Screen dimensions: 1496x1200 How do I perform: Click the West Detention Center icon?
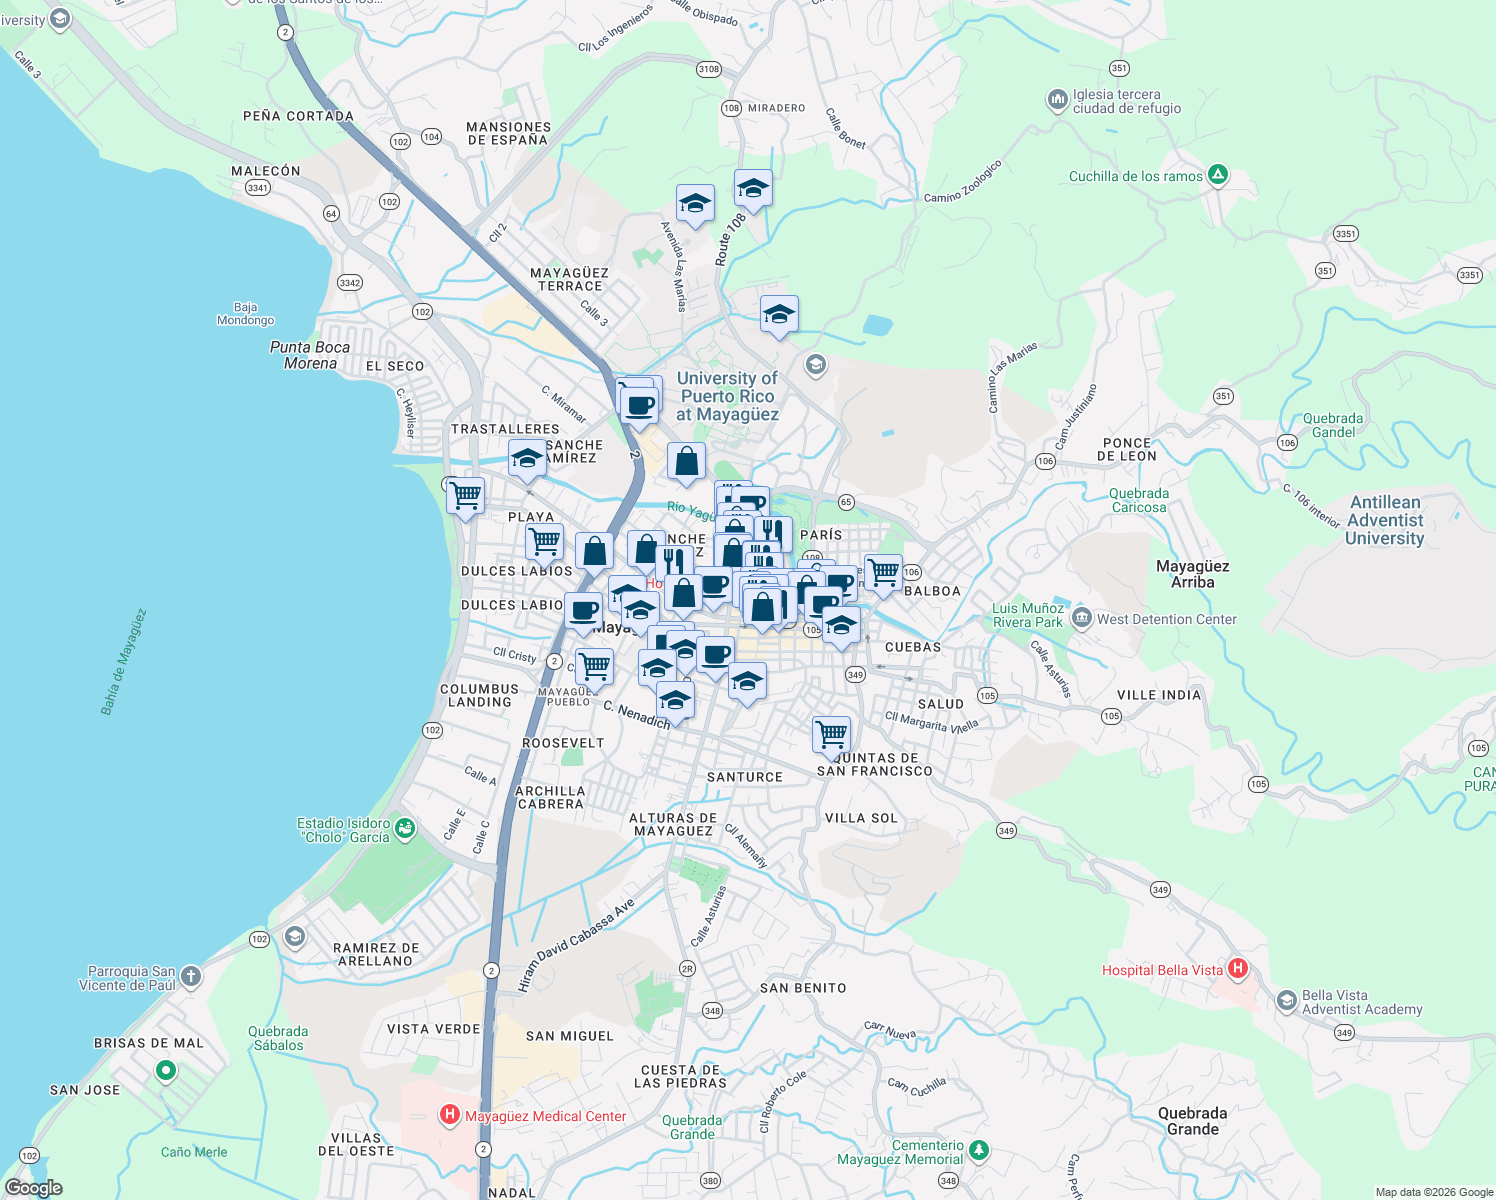pyautogui.click(x=1081, y=618)
